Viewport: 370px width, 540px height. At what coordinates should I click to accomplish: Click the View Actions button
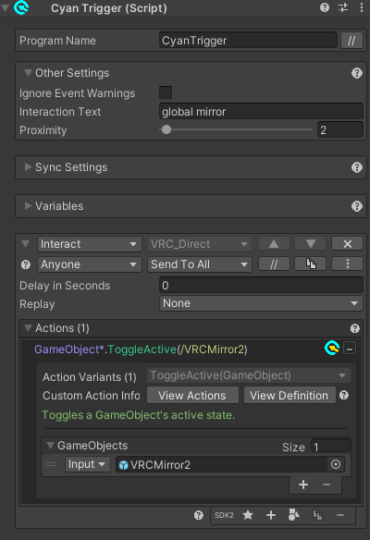[x=193, y=395]
